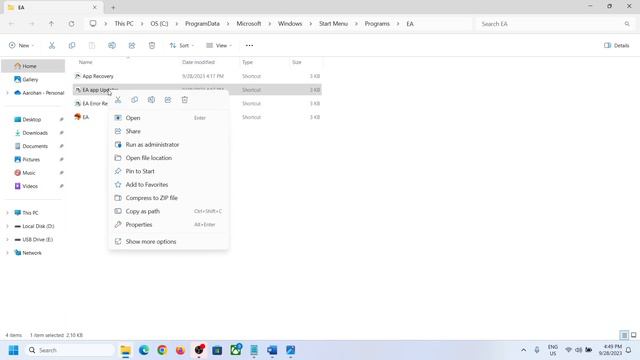Image resolution: width=640 pixels, height=360 pixels.
Task: Choose Share in the context menu list
Action: coord(169,131)
